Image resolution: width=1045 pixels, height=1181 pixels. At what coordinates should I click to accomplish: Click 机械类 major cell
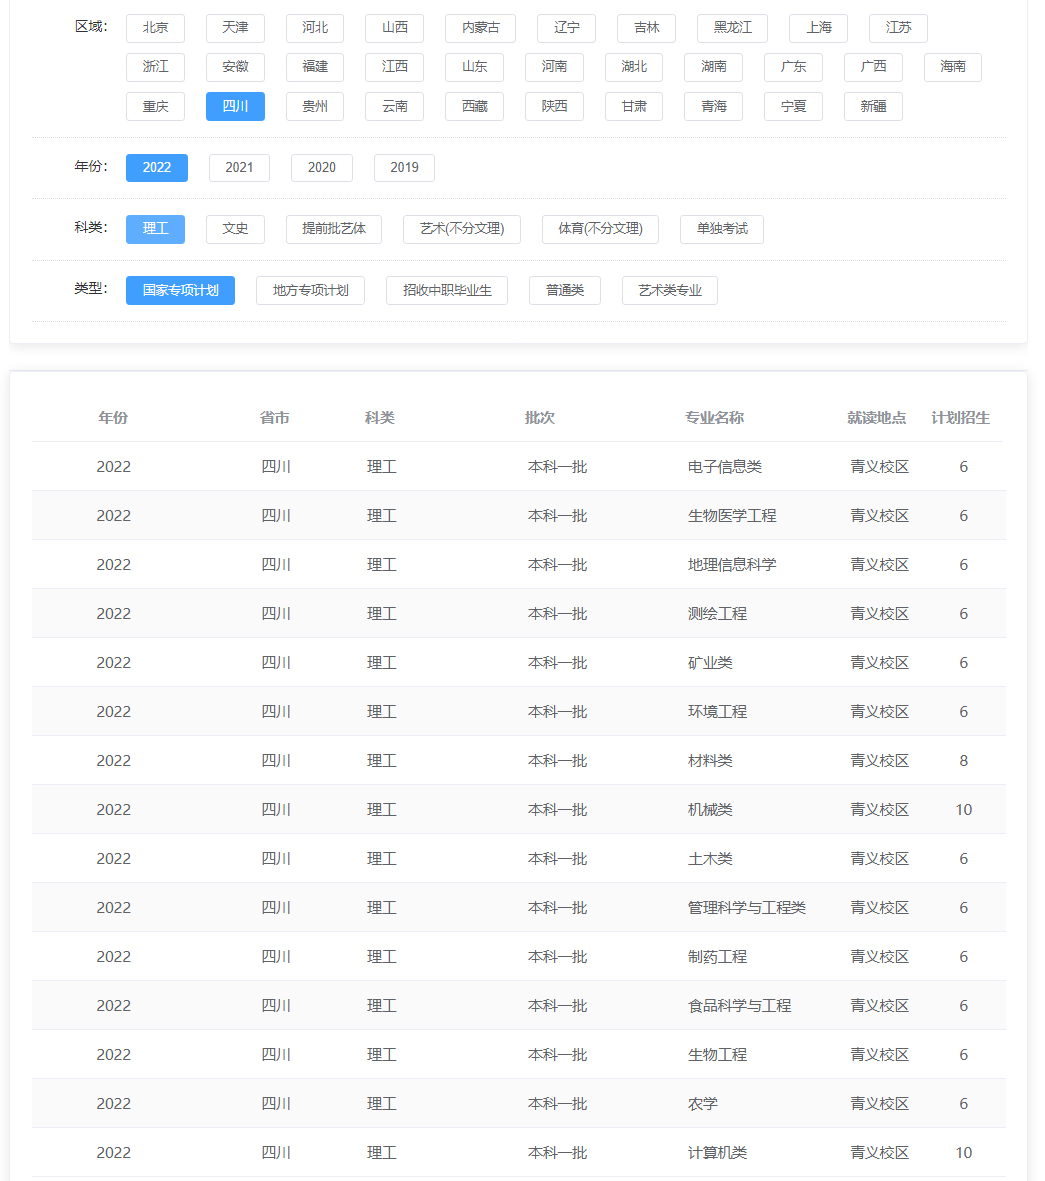[x=710, y=810]
